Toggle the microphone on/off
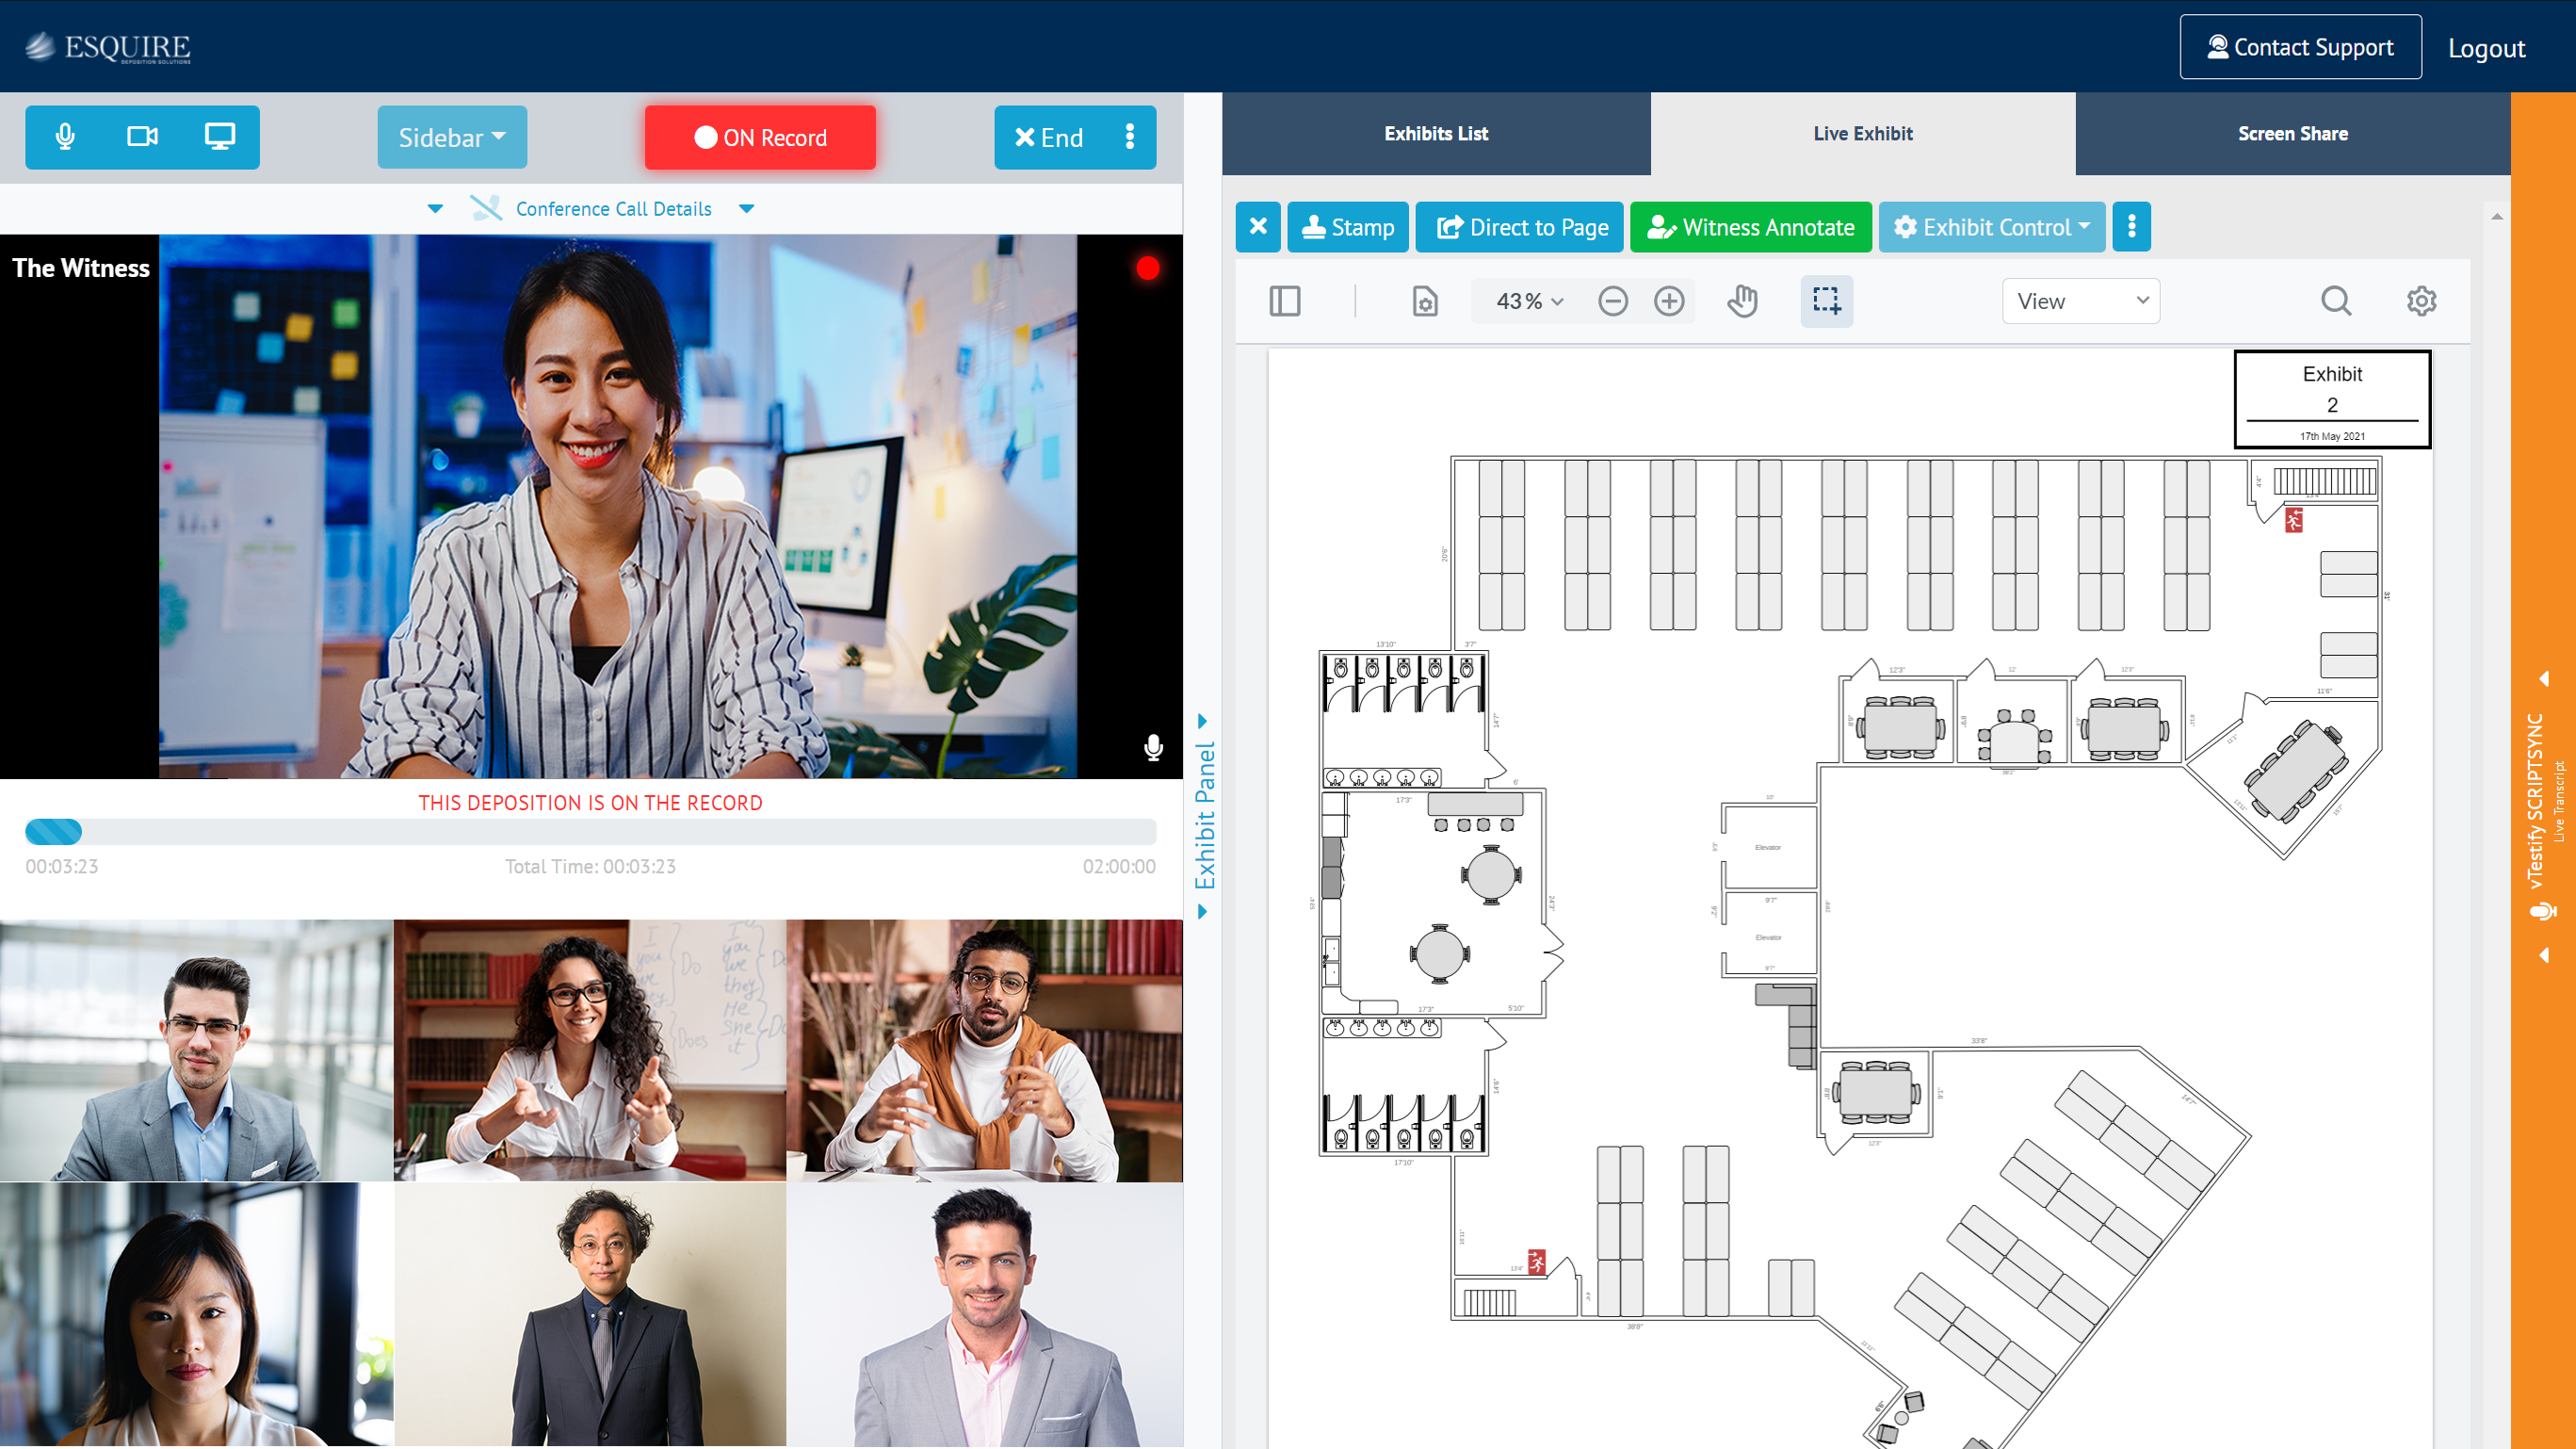This screenshot has width=2576, height=1449. click(x=66, y=137)
